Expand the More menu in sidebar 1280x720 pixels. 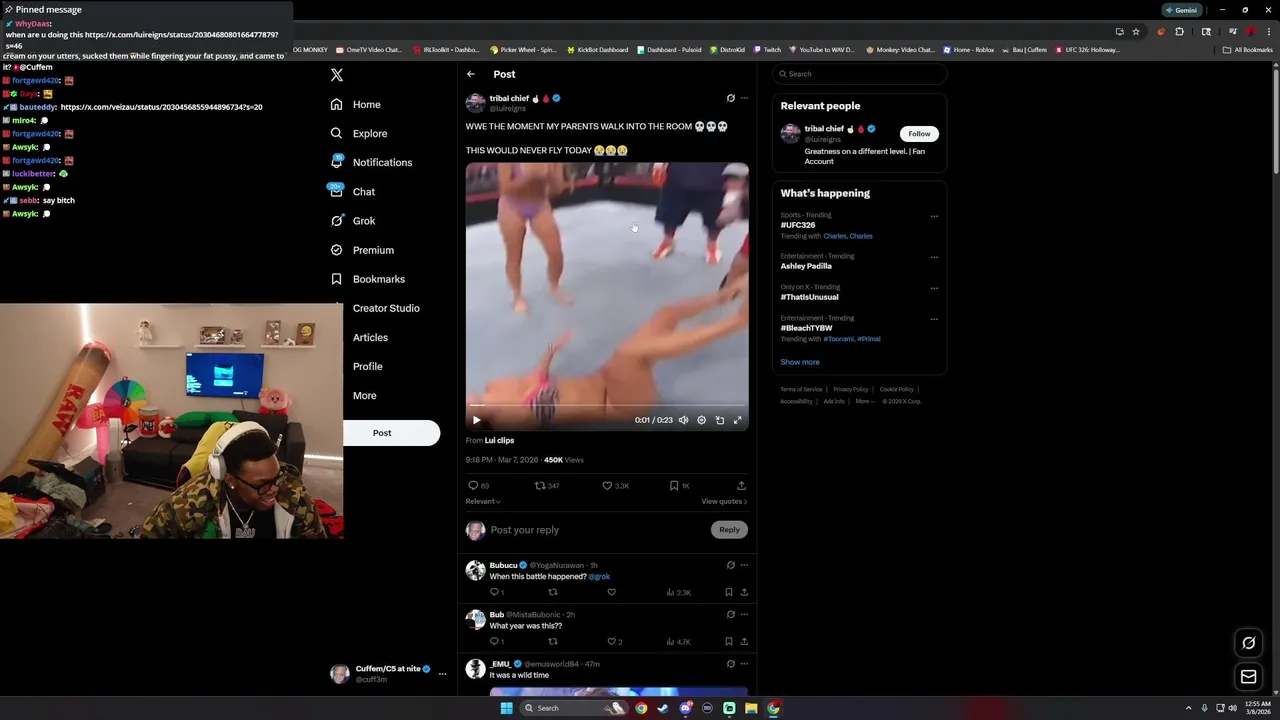[x=364, y=395]
